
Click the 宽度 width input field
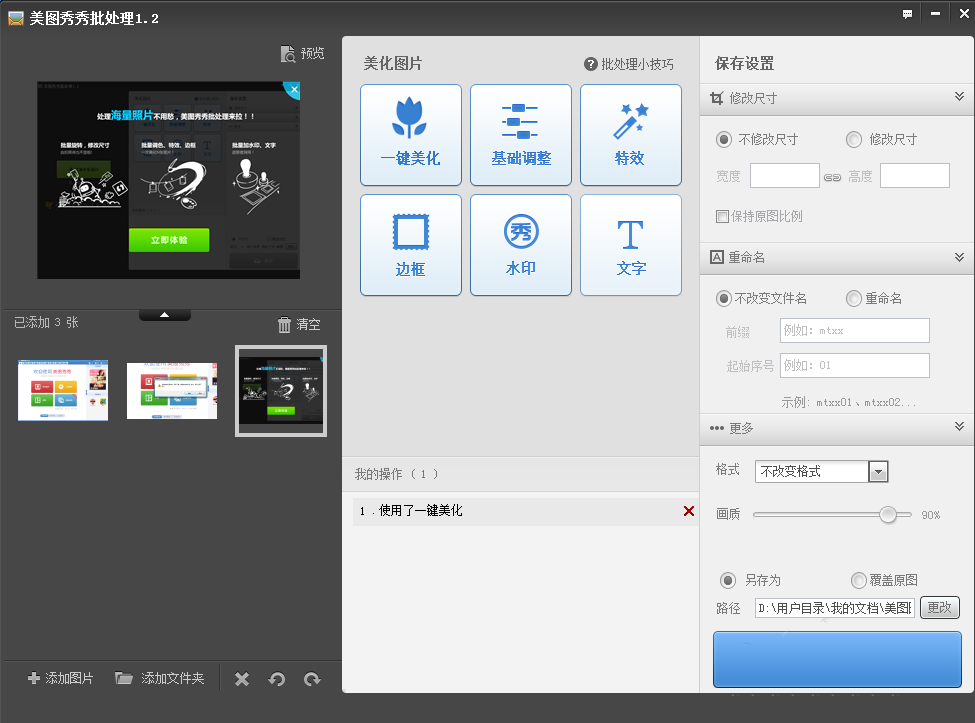pos(785,175)
